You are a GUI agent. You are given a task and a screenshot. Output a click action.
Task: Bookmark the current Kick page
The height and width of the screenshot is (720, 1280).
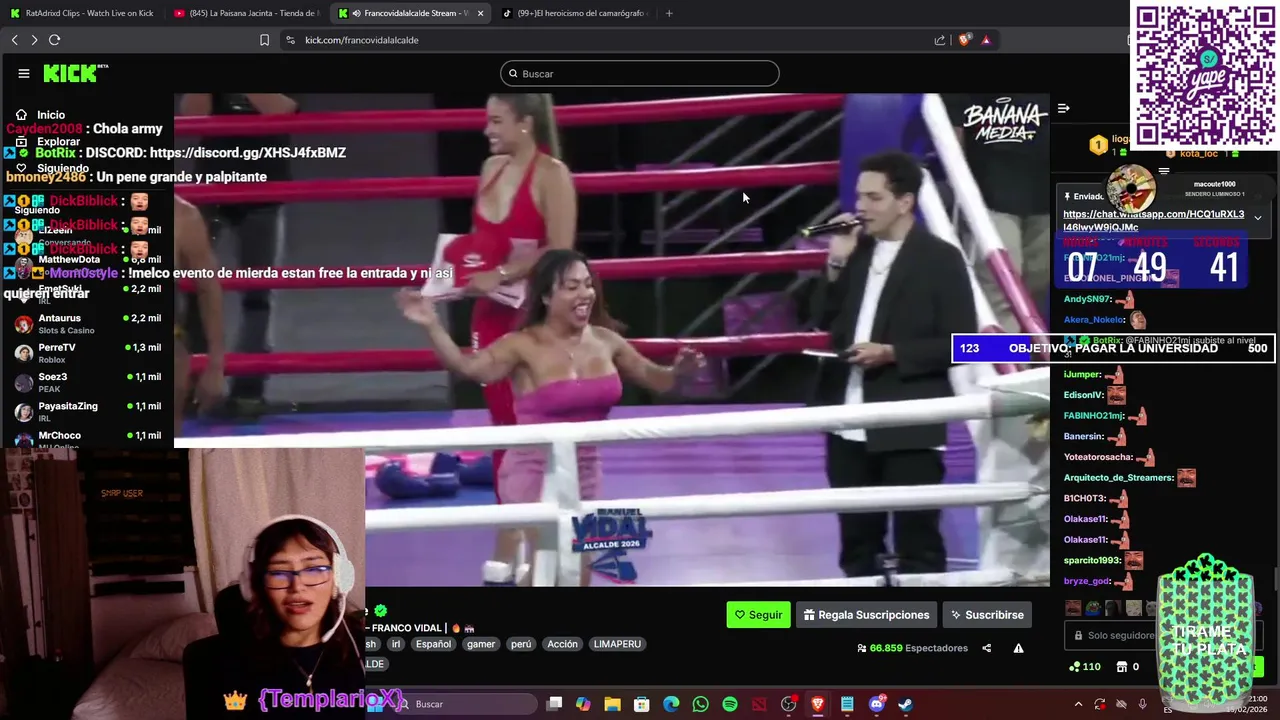(x=264, y=40)
